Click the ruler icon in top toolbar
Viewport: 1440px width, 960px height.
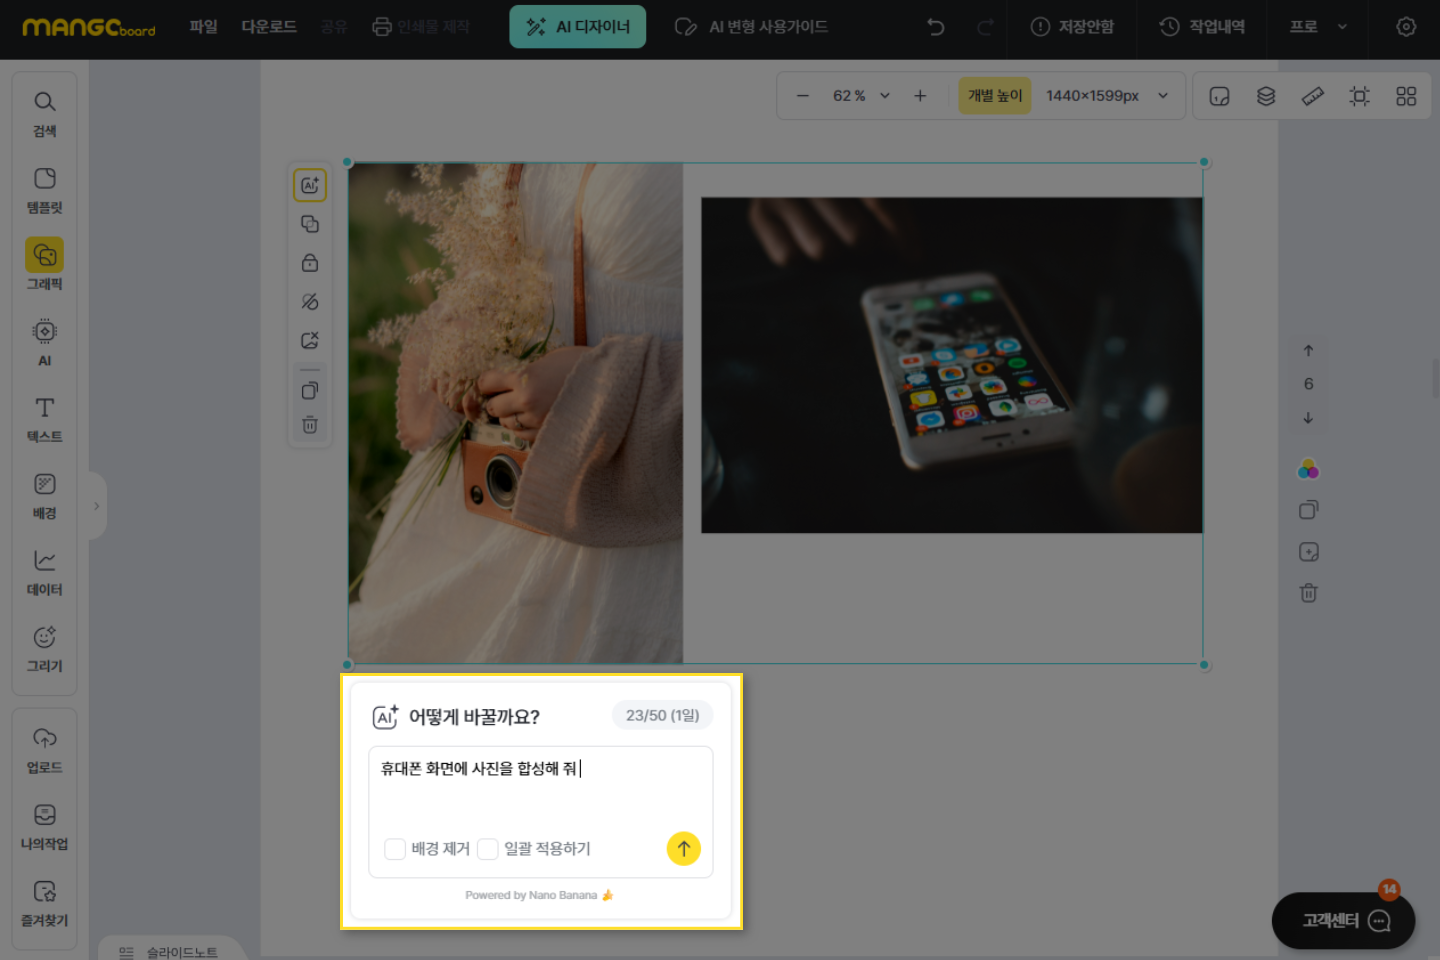click(1312, 96)
